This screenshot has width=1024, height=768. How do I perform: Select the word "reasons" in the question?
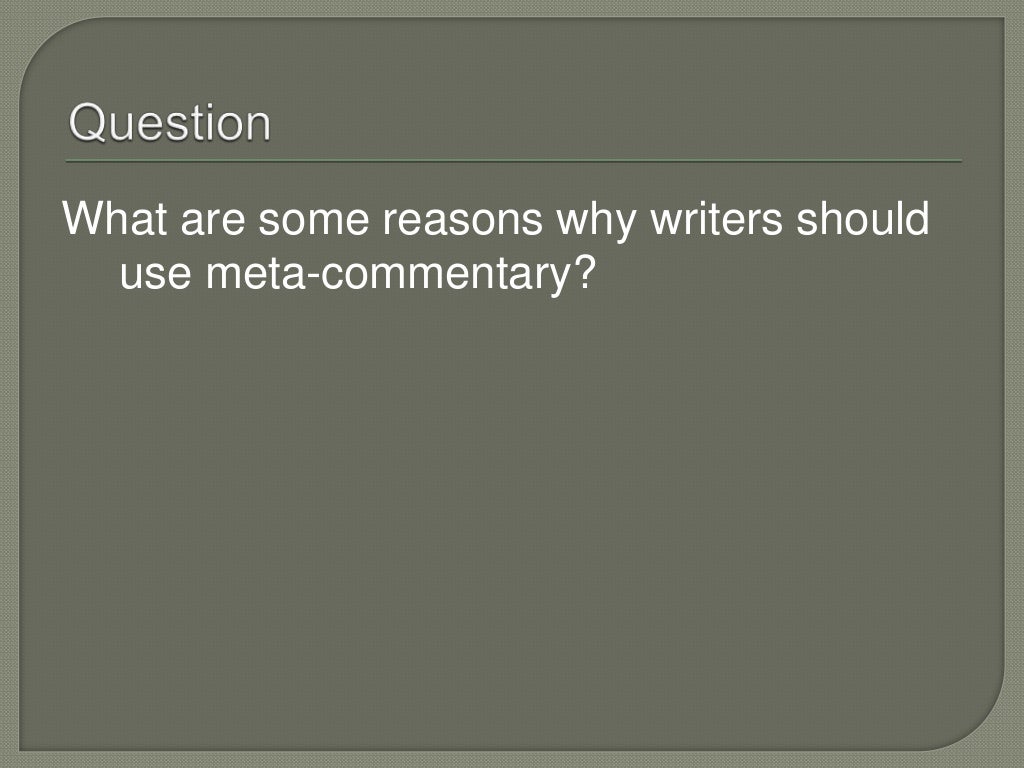(x=463, y=219)
